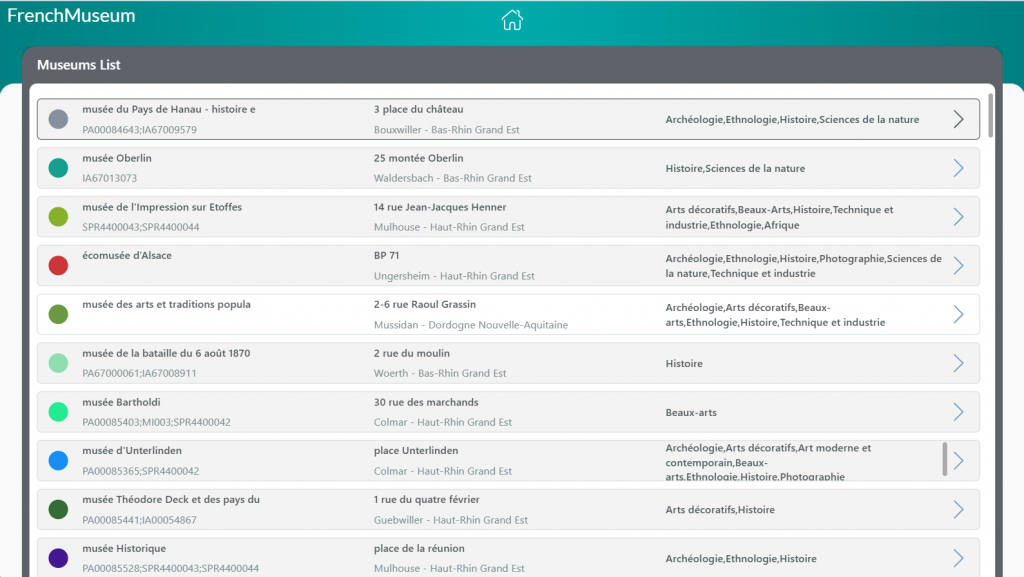Click chevron arrow for musée Oberlin
Image resolution: width=1024 pixels, height=577 pixels.
(958, 168)
